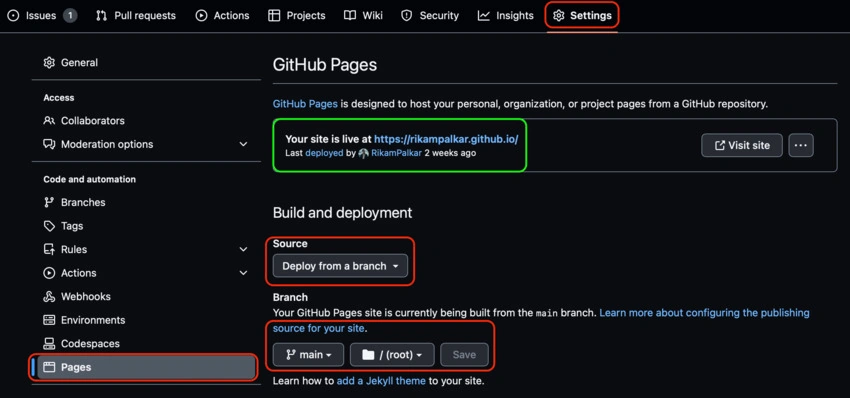Click the Source label
850x398 pixels.
[x=290, y=244]
